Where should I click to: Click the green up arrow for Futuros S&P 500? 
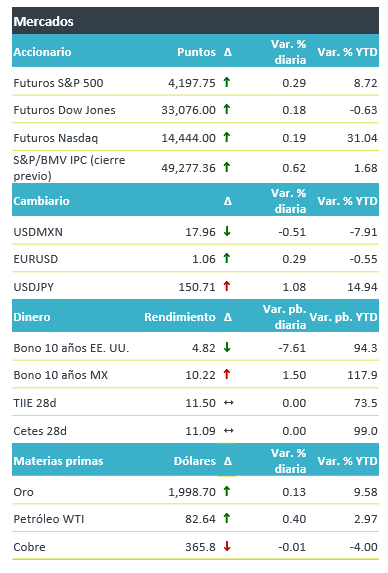pyautogui.click(x=227, y=82)
